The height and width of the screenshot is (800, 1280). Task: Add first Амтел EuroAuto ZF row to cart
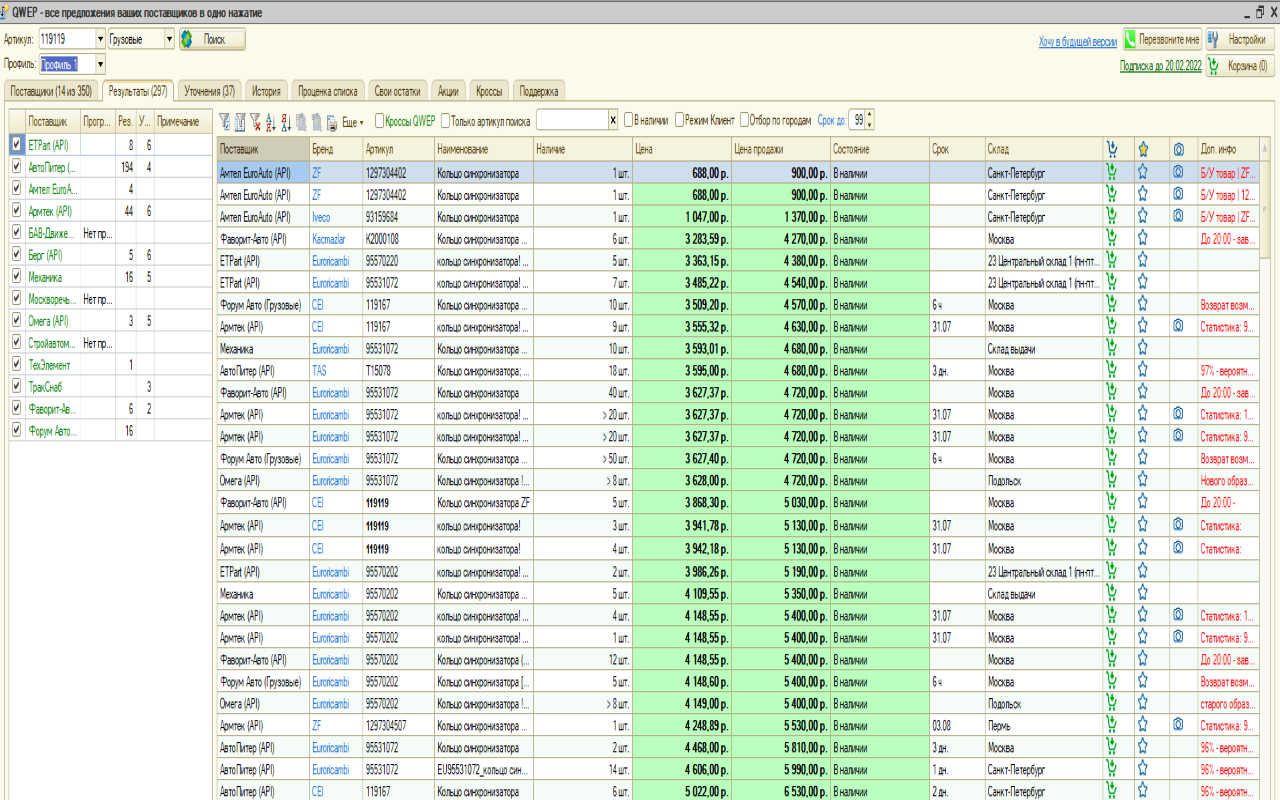(1111, 172)
